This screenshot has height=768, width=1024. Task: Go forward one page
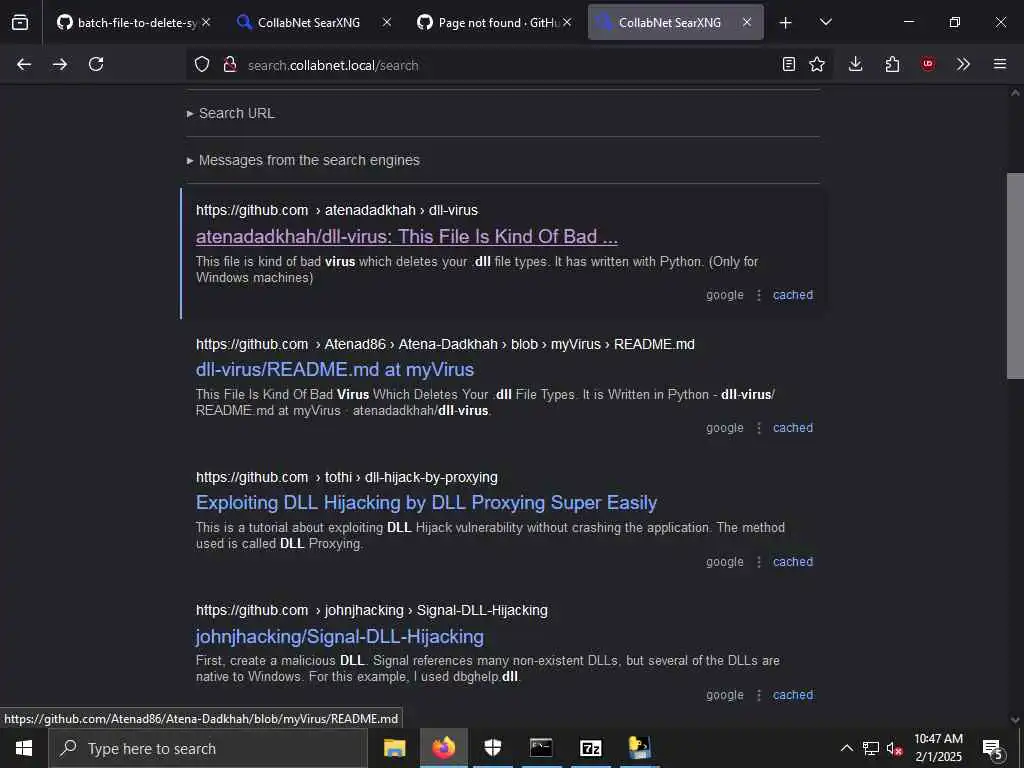(x=60, y=64)
